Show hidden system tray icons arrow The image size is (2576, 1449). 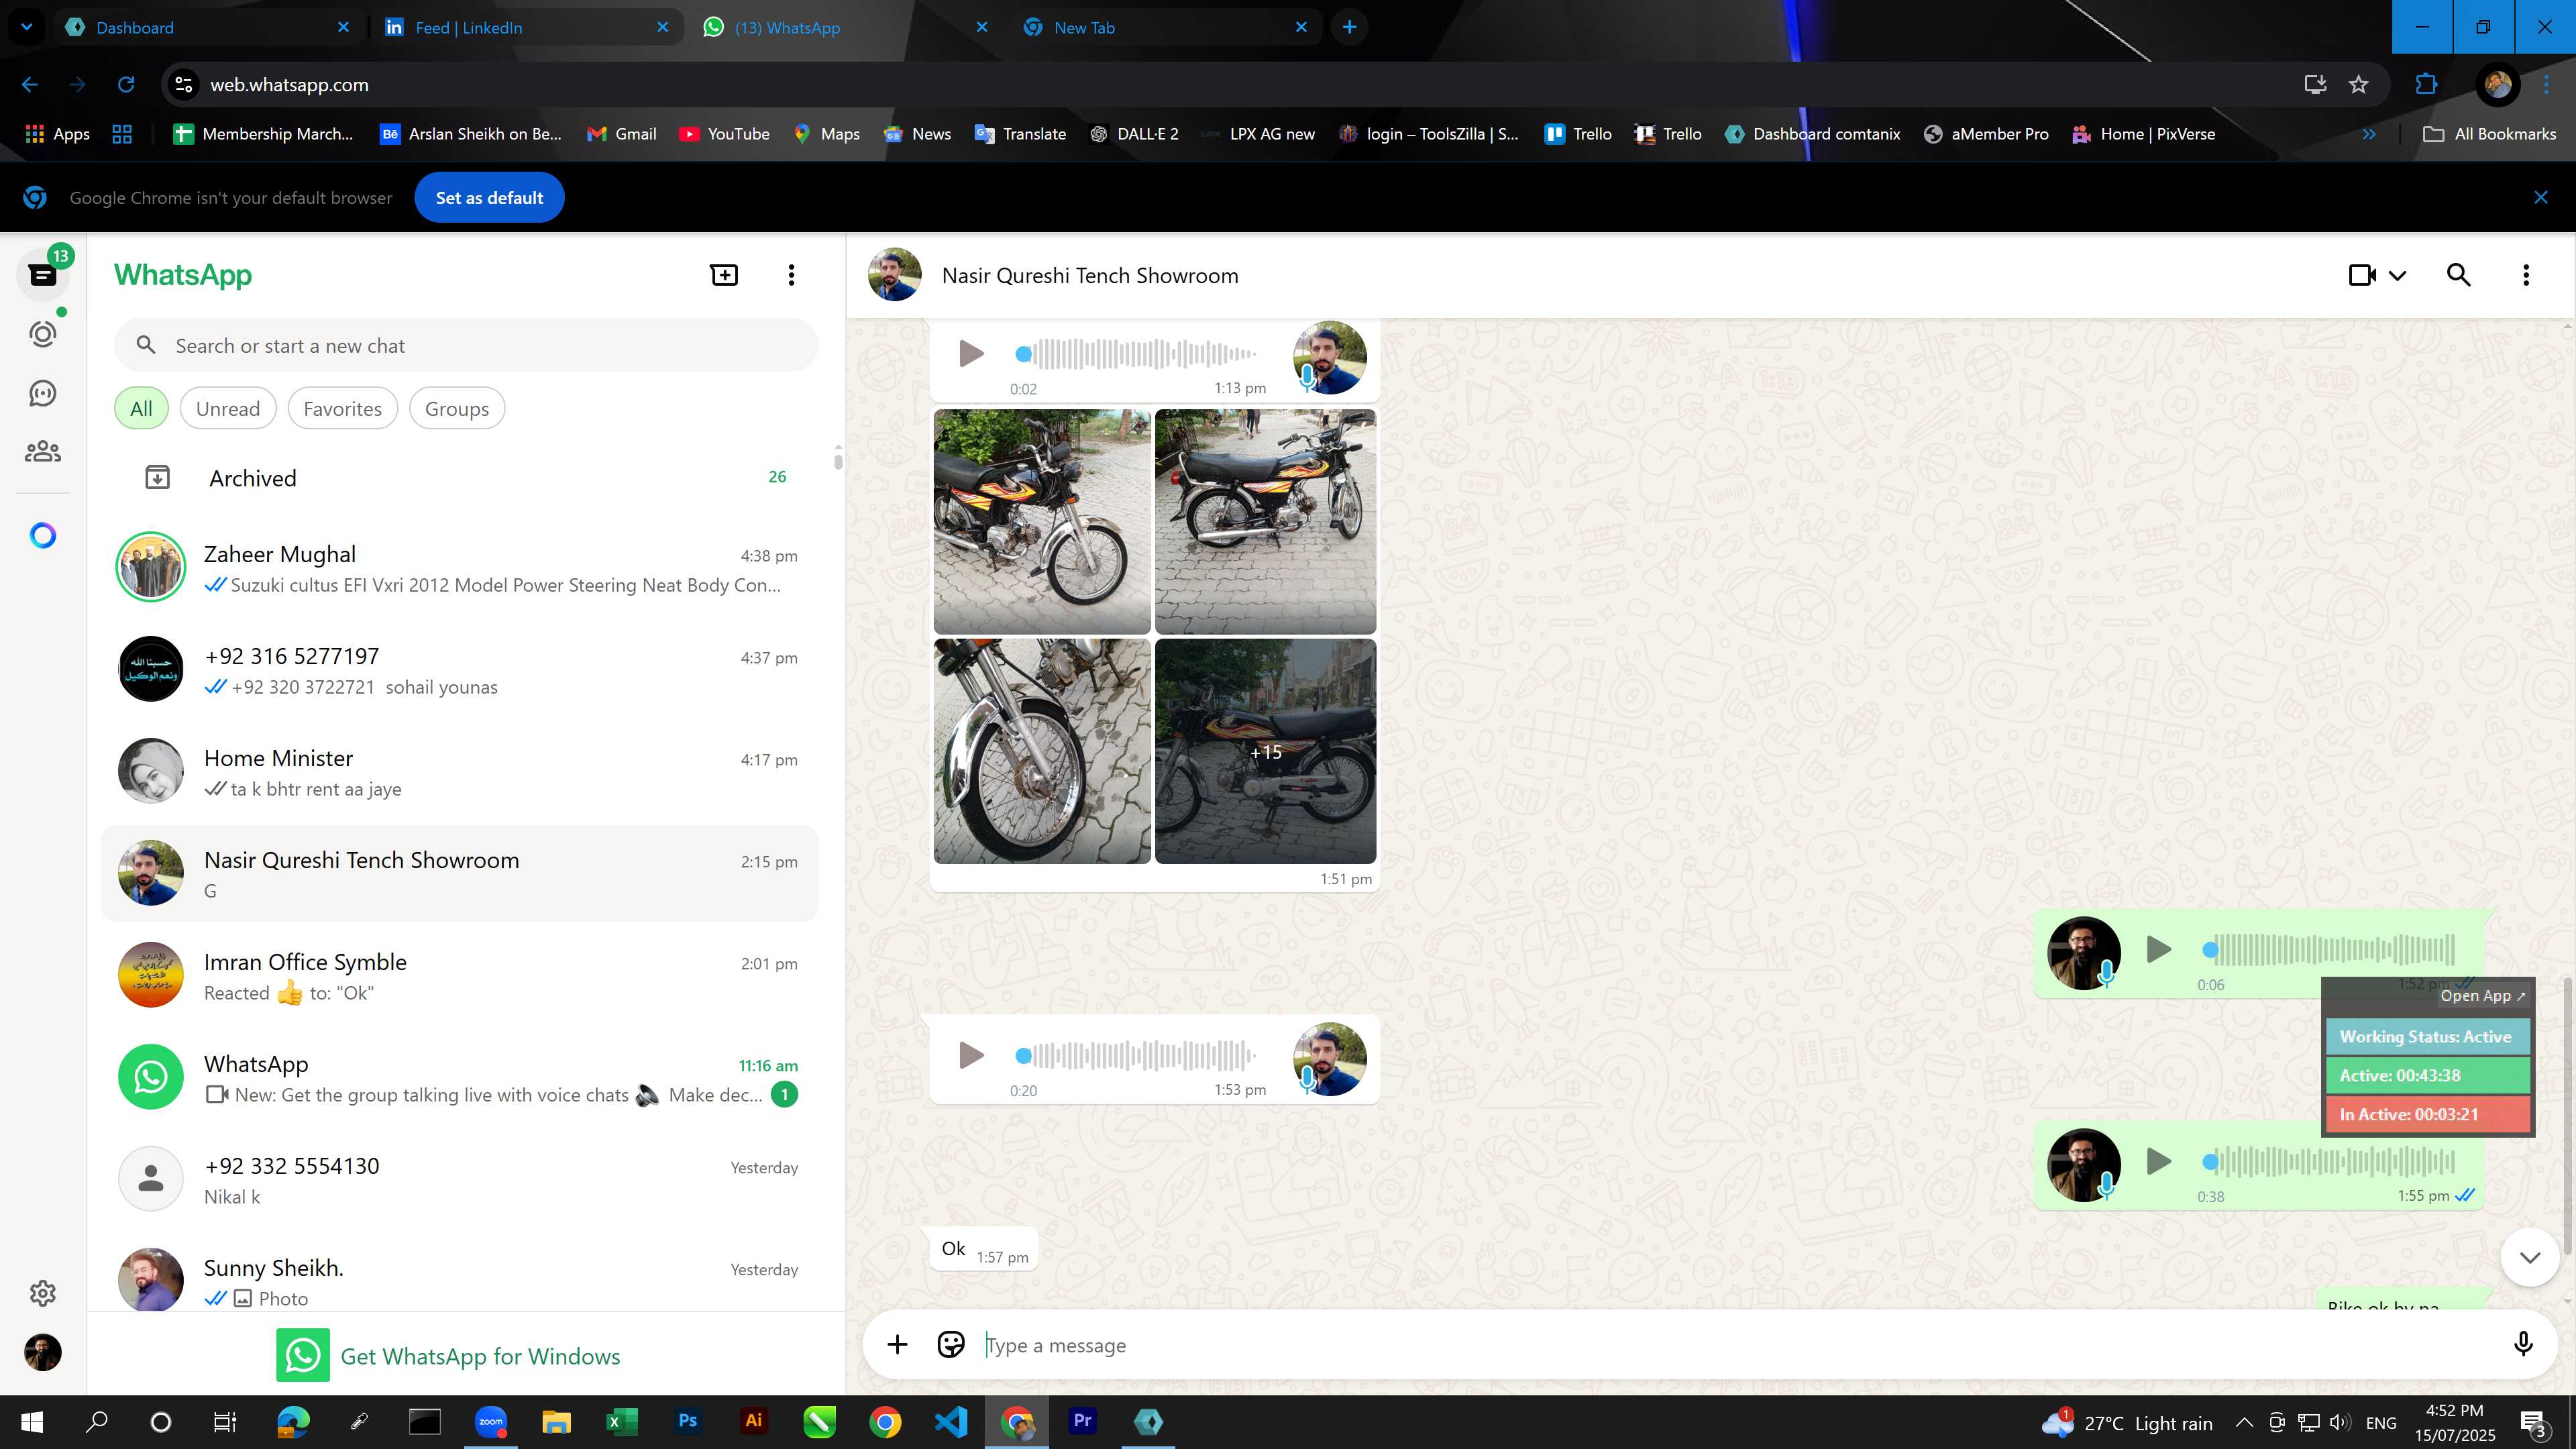tap(2244, 1422)
